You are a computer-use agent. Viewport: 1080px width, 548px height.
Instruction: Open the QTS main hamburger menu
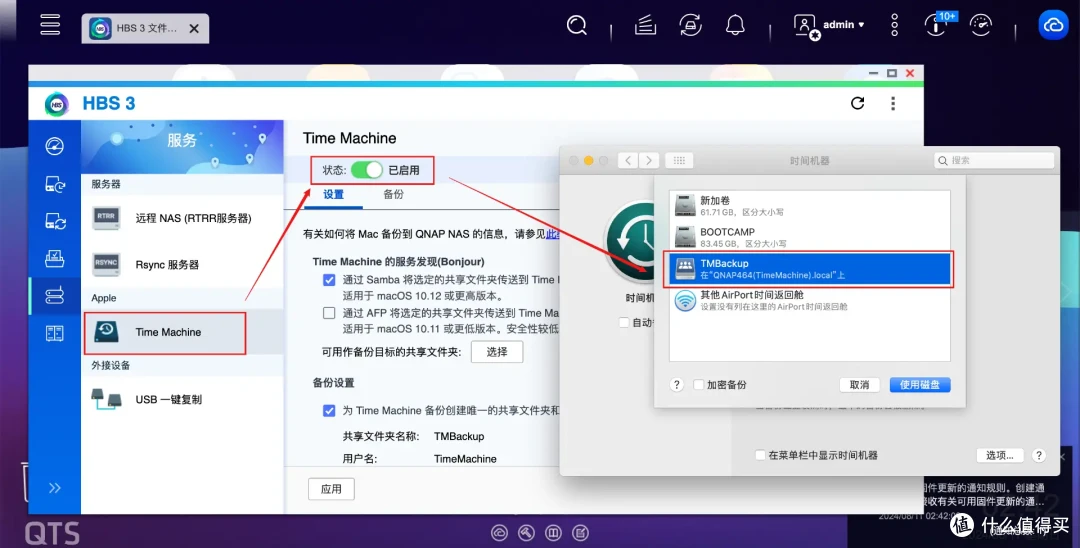(x=50, y=25)
